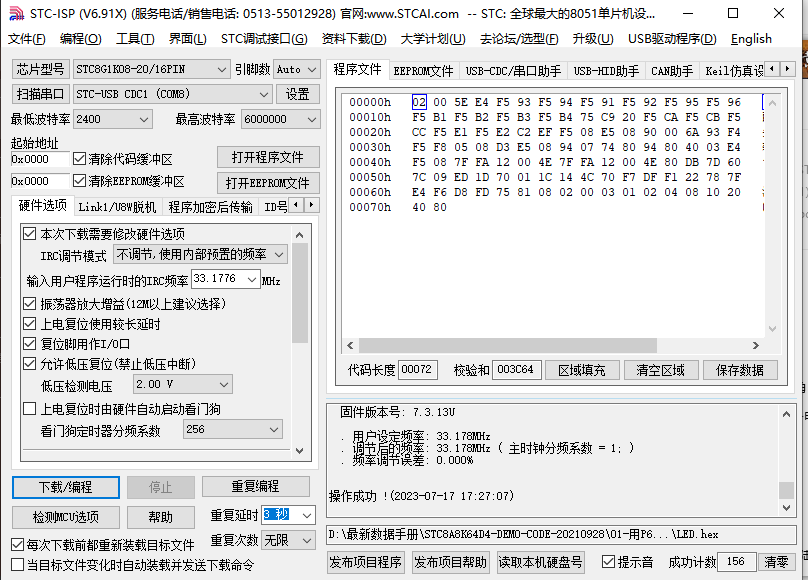Click 区域填充 button
The image size is (808, 580).
(582, 370)
